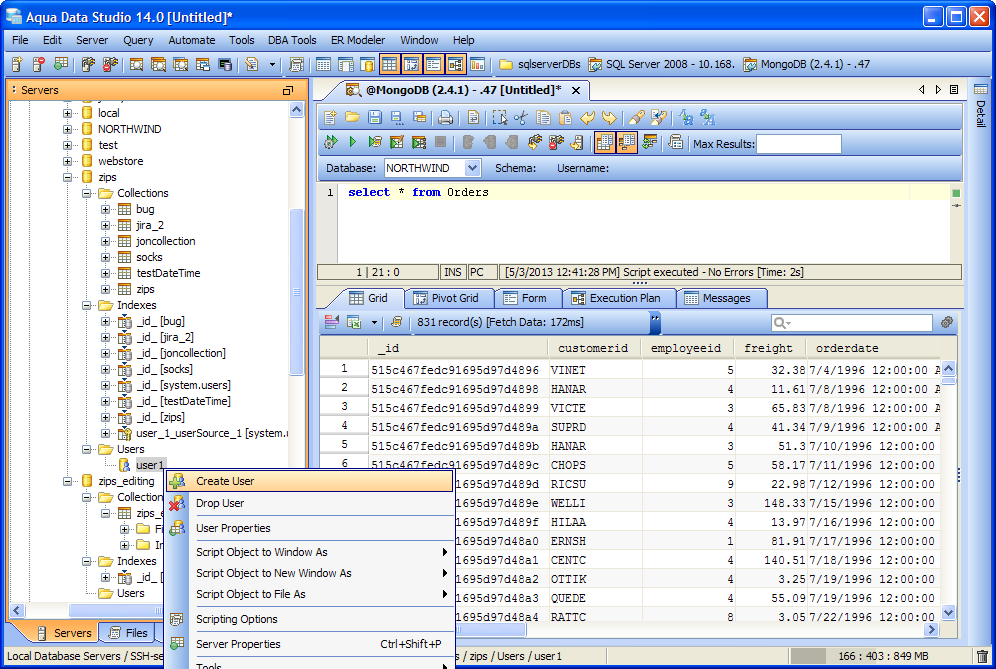
Task: Toggle the highlighted grid layout button in editor toolbar
Action: click(x=604, y=142)
